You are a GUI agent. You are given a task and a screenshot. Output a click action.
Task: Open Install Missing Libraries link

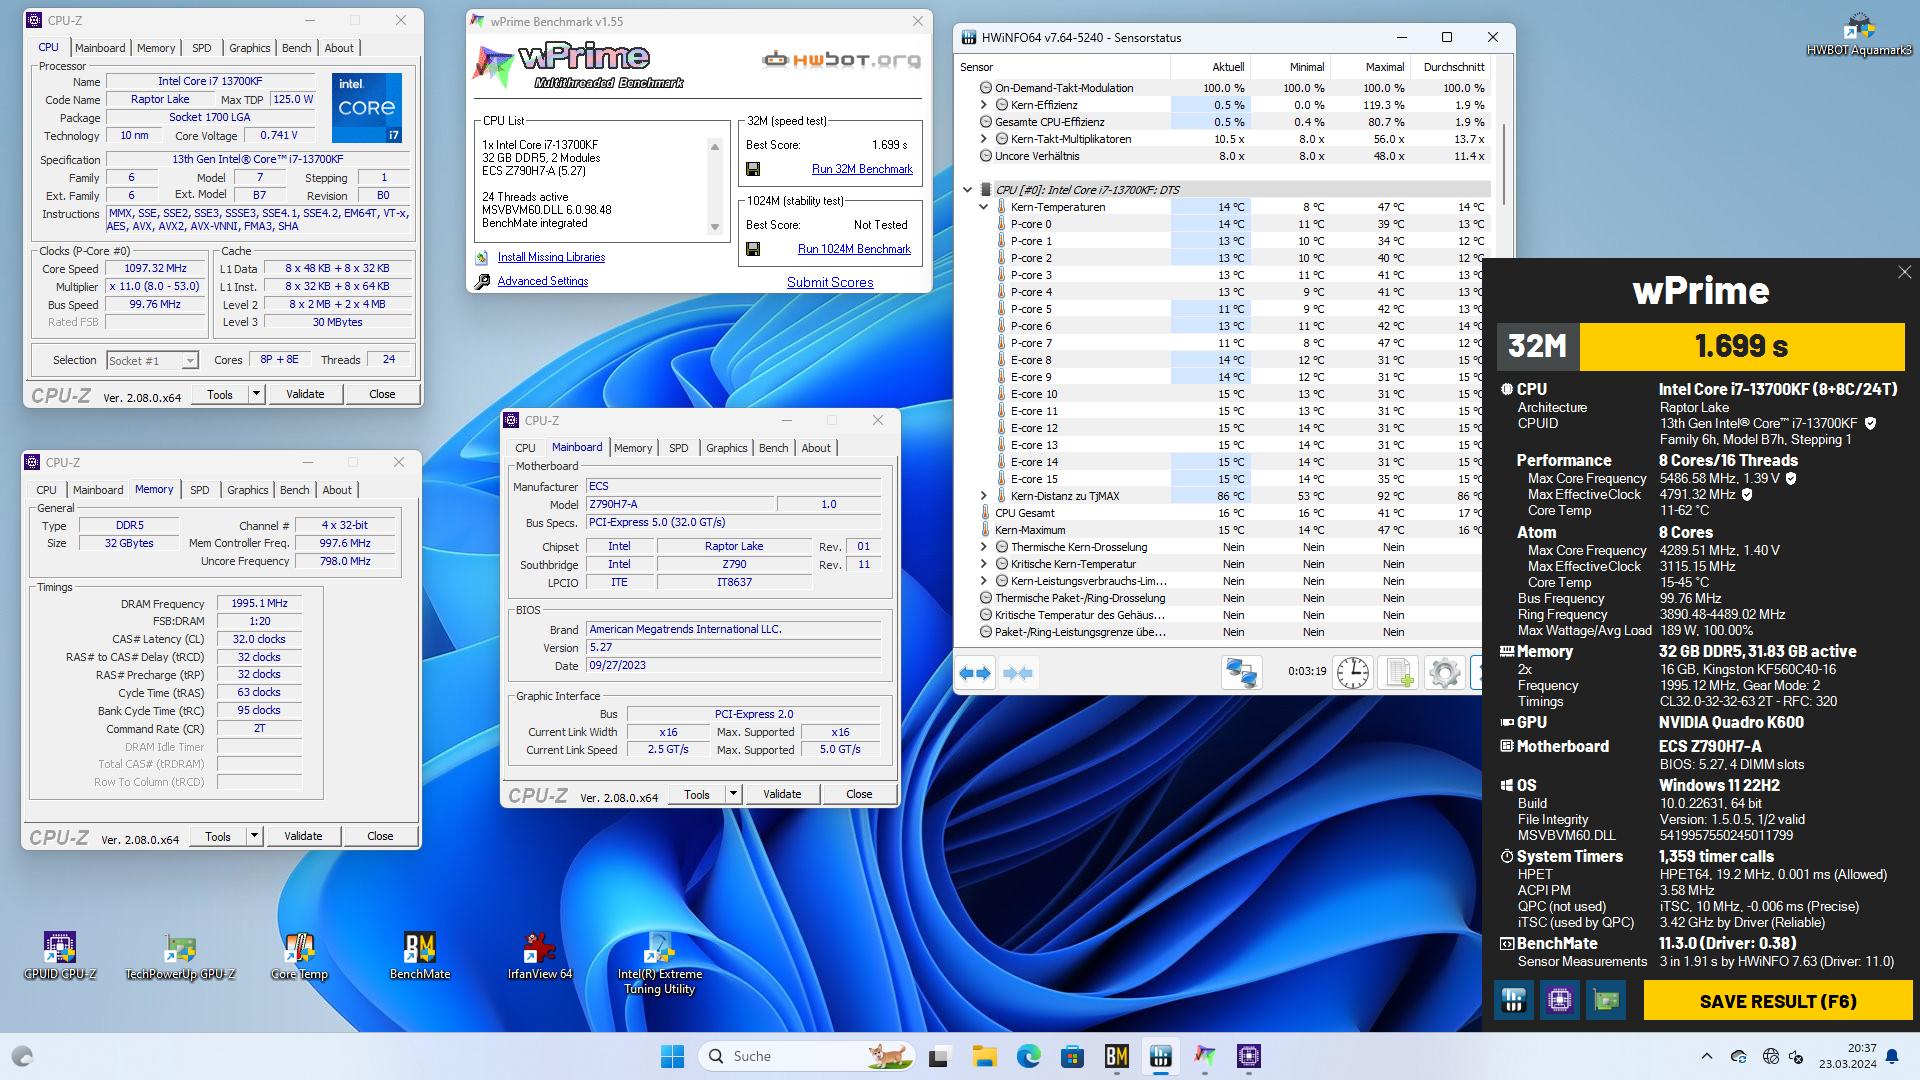coord(551,257)
